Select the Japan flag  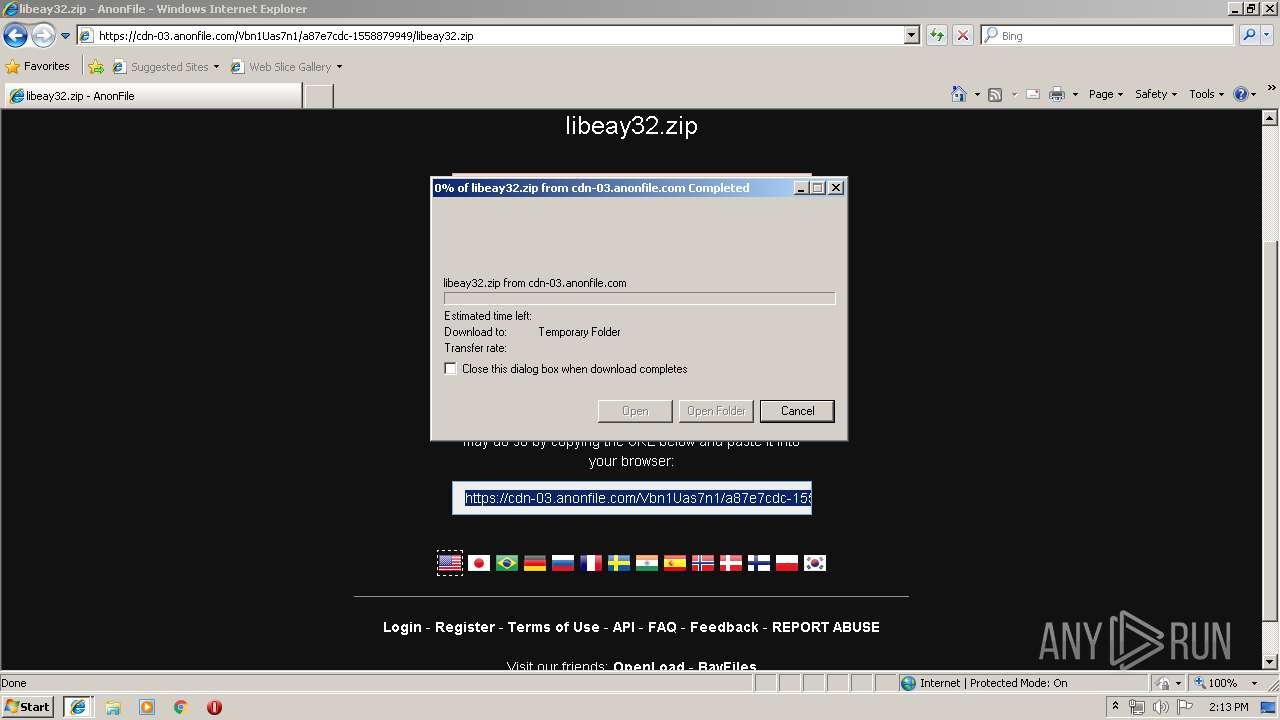coord(479,563)
